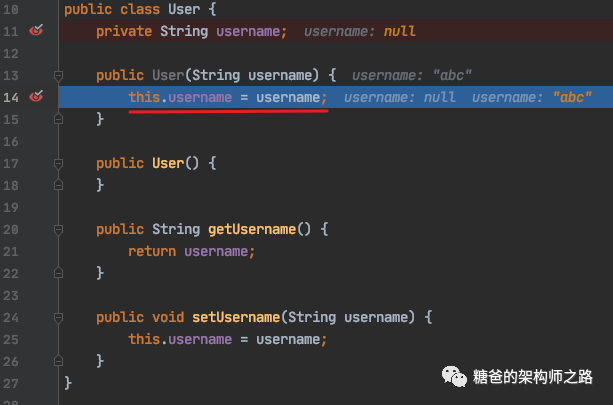Fold the getUsername method at line 20
The height and width of the screenshot is (405, 613).
coord(59,229)
